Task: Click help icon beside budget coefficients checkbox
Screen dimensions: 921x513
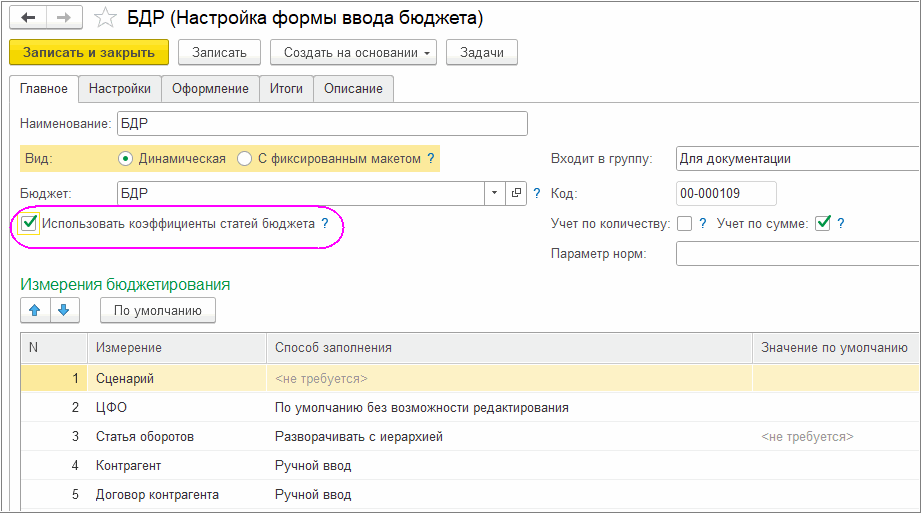Action: pos(325,224)
